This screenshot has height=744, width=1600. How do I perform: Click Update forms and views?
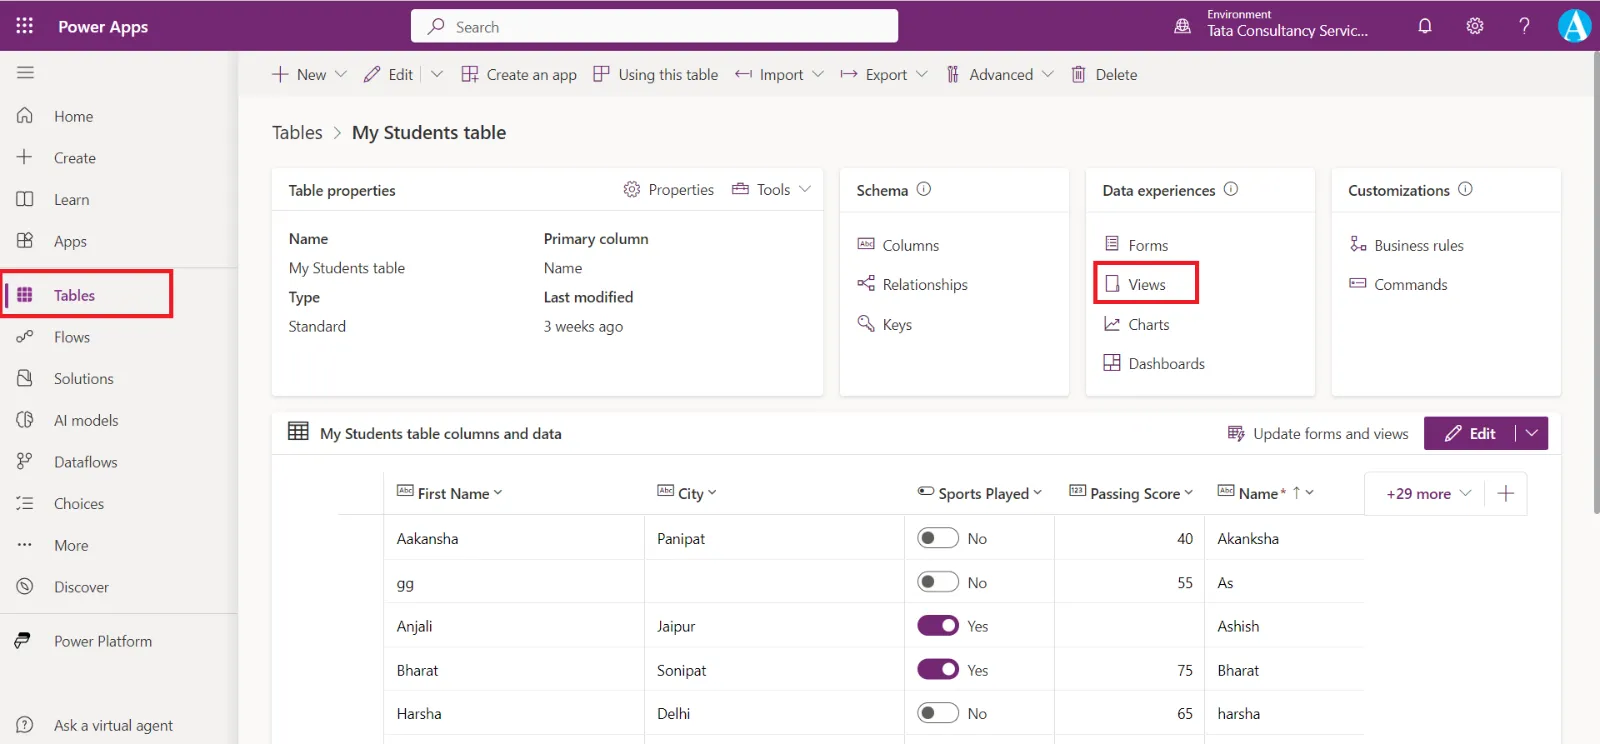coord(1317,433)
